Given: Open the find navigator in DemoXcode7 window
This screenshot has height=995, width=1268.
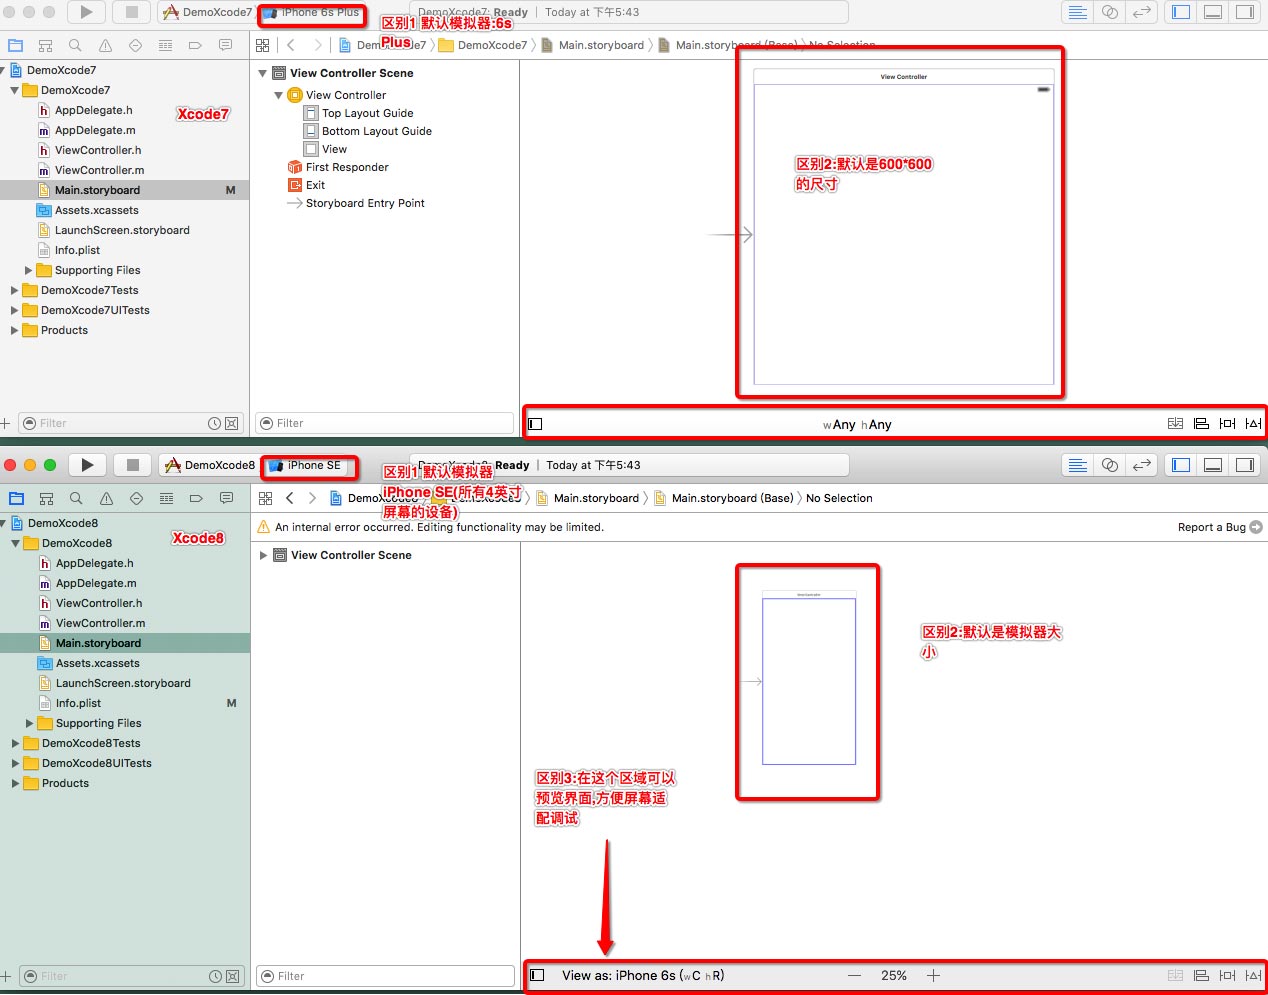Looking at the screenshot, I should pos(75,45).
